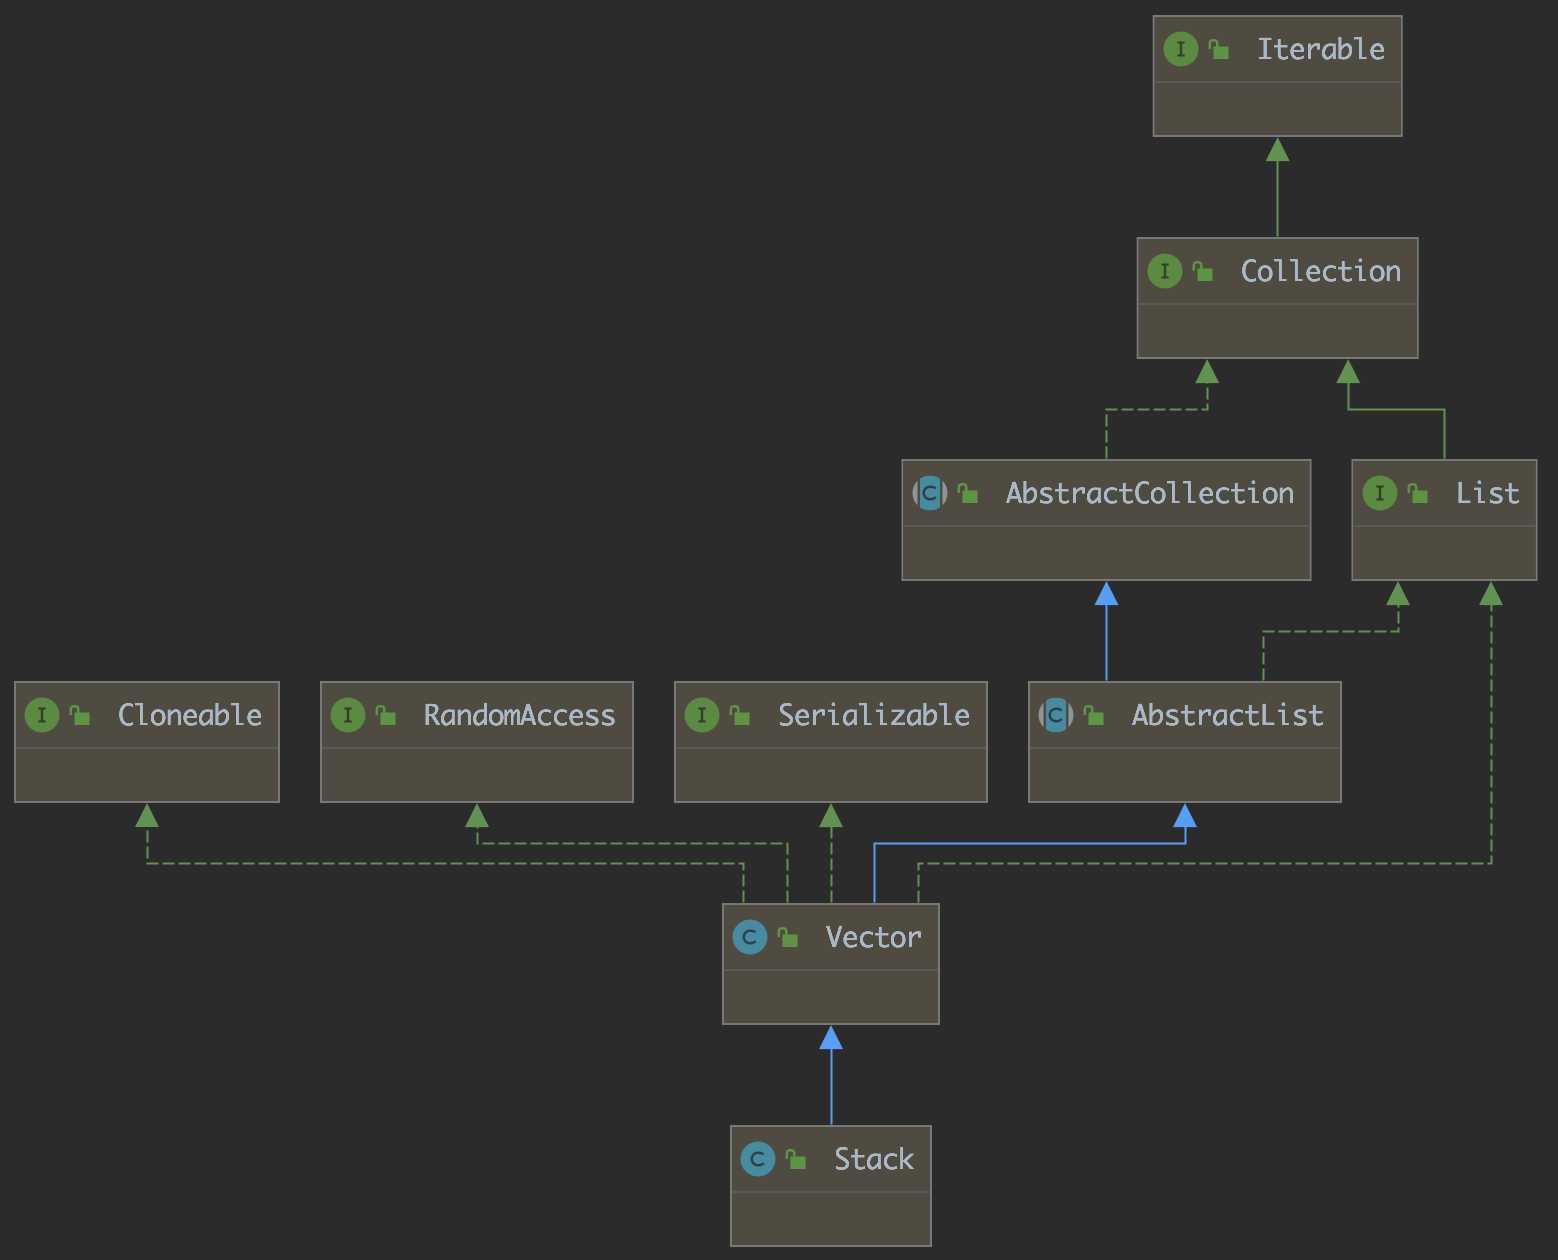Select the Stack name label

(x=873, y=1159)
